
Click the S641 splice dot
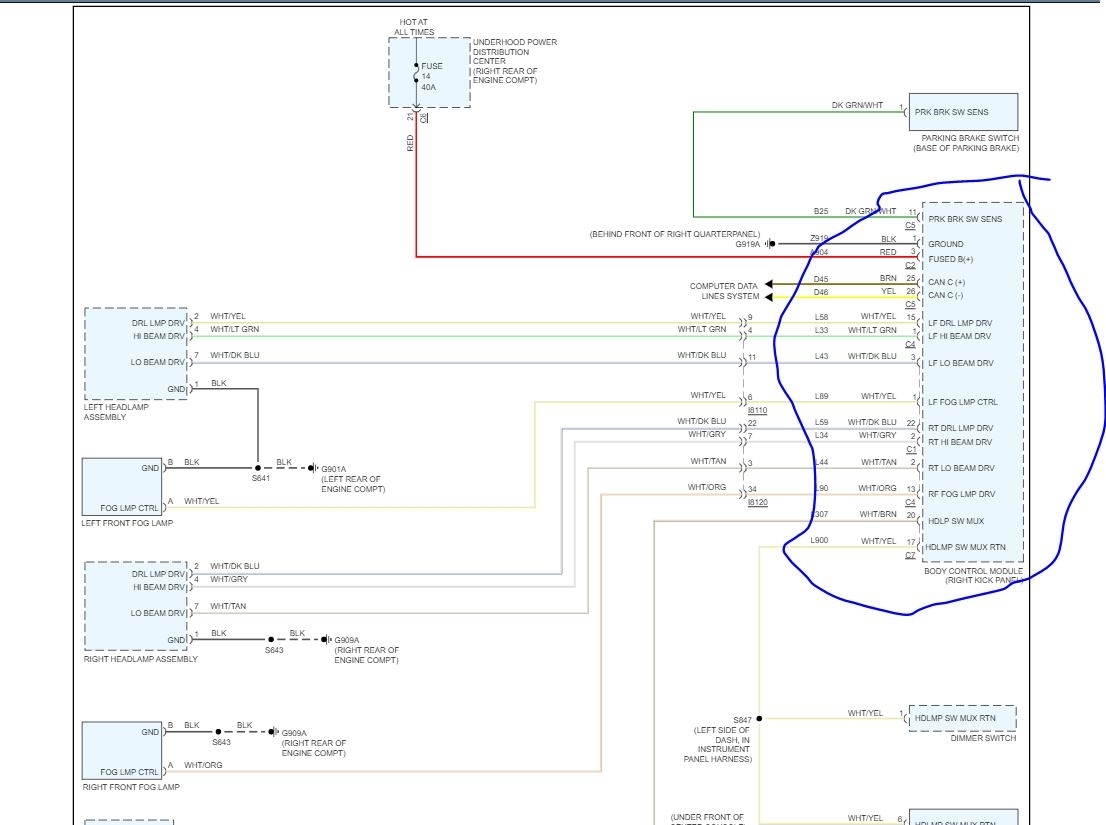(258, 468)
